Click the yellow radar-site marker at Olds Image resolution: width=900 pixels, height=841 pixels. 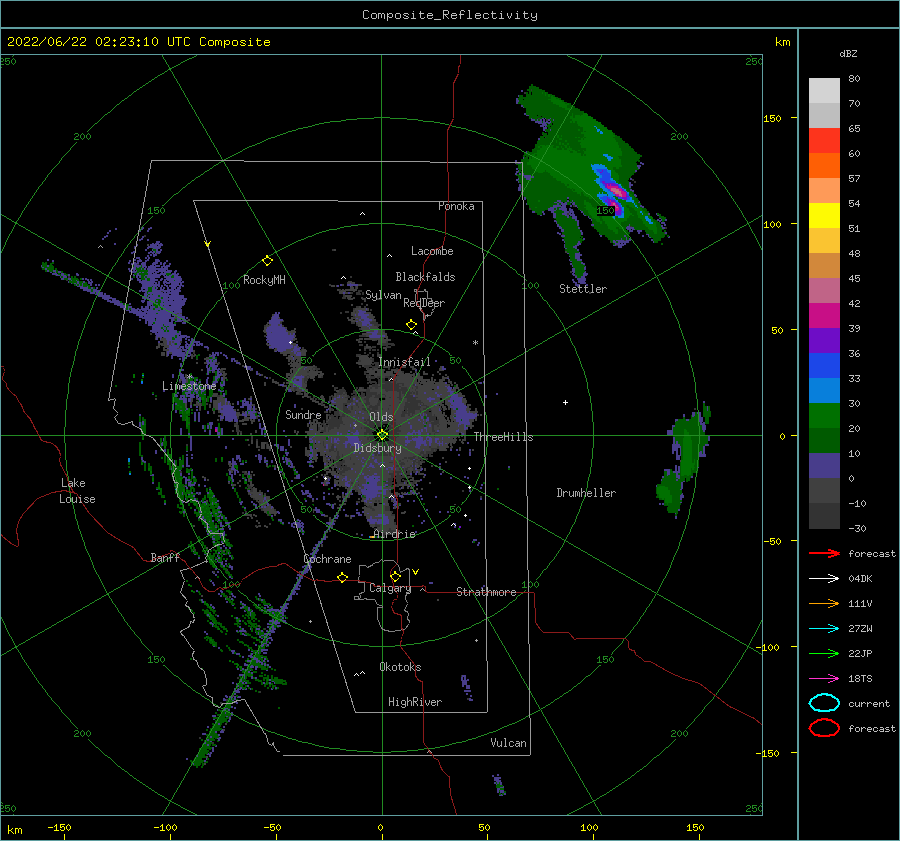point(382,435)
